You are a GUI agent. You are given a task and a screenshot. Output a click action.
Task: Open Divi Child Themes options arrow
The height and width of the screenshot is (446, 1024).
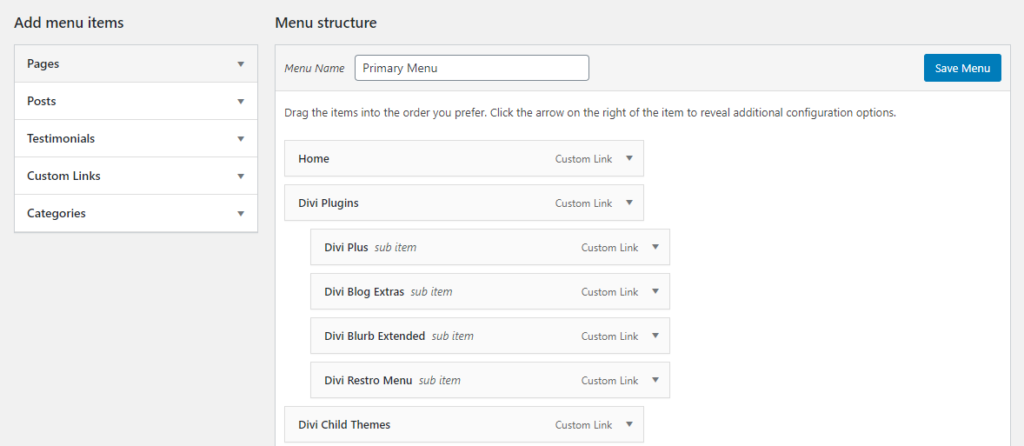629,424
